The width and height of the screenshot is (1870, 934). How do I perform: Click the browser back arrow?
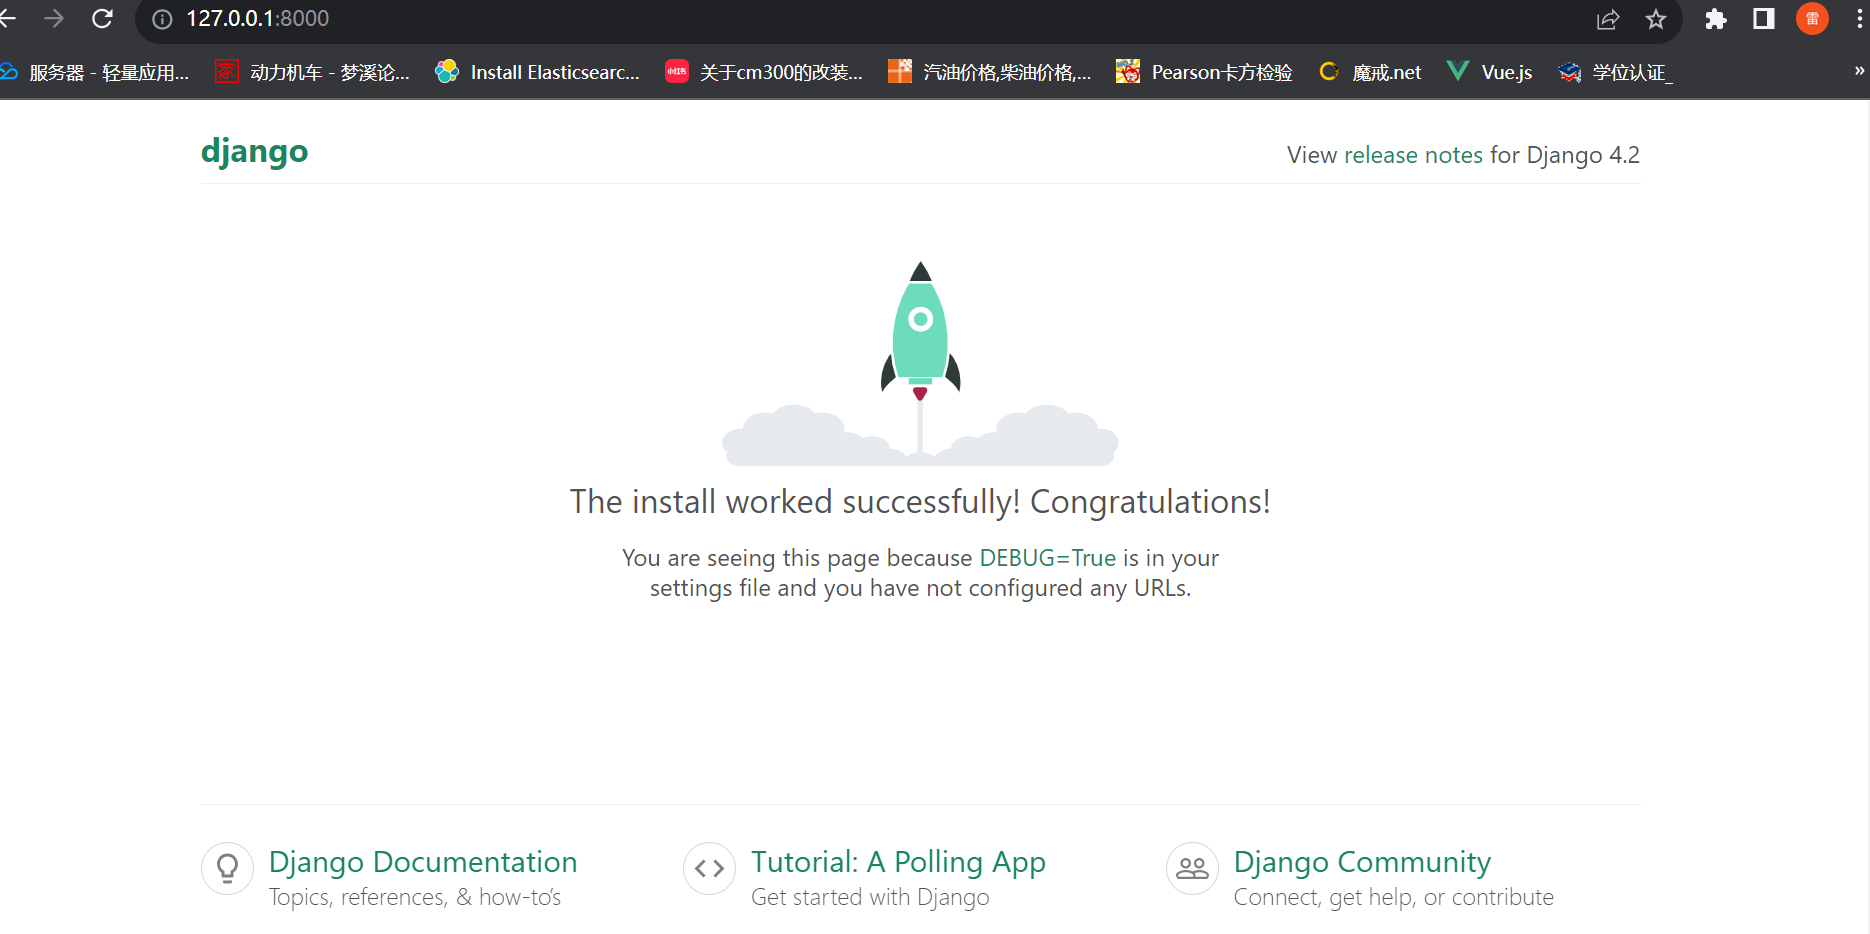pos(8,18)
